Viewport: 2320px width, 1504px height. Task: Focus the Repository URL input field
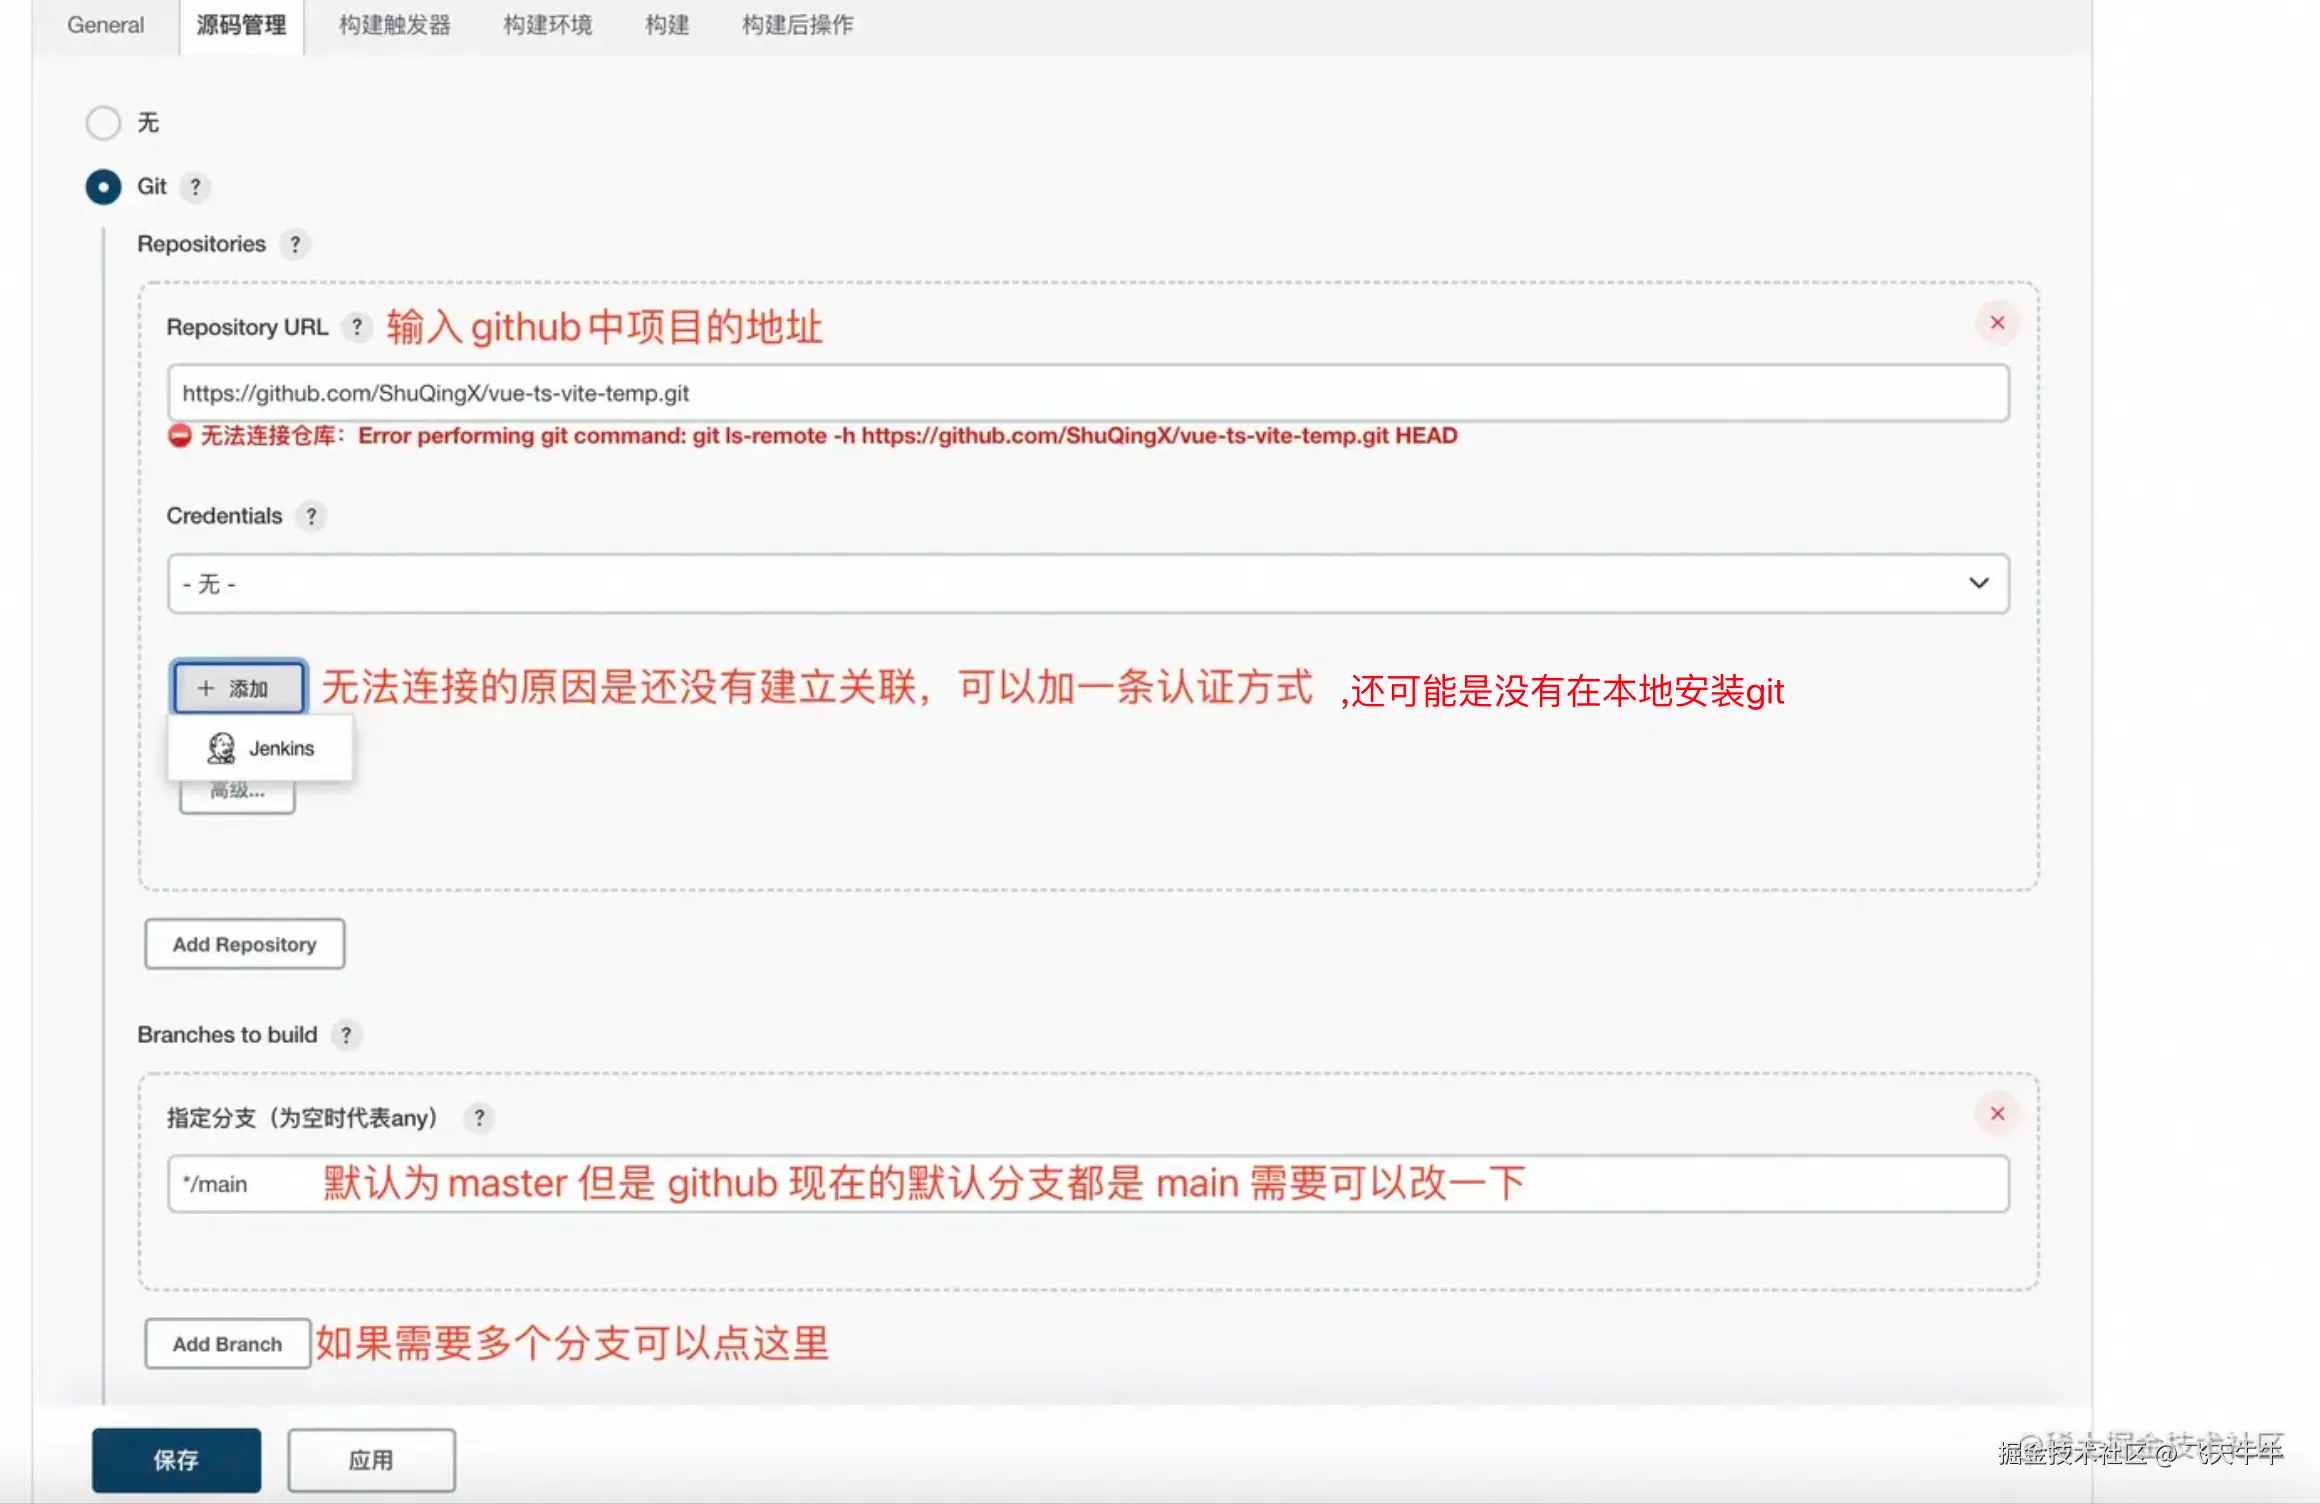(1088, 393)
